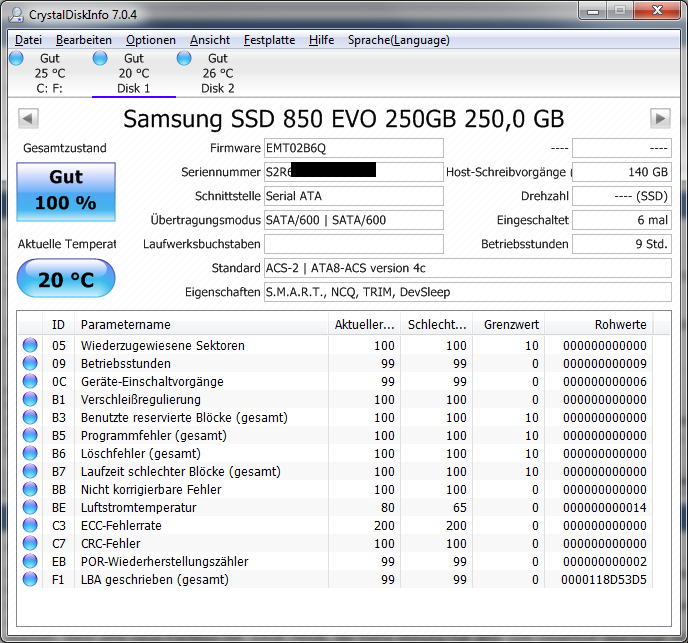Click the Grenzwert column header

[509, 324]
